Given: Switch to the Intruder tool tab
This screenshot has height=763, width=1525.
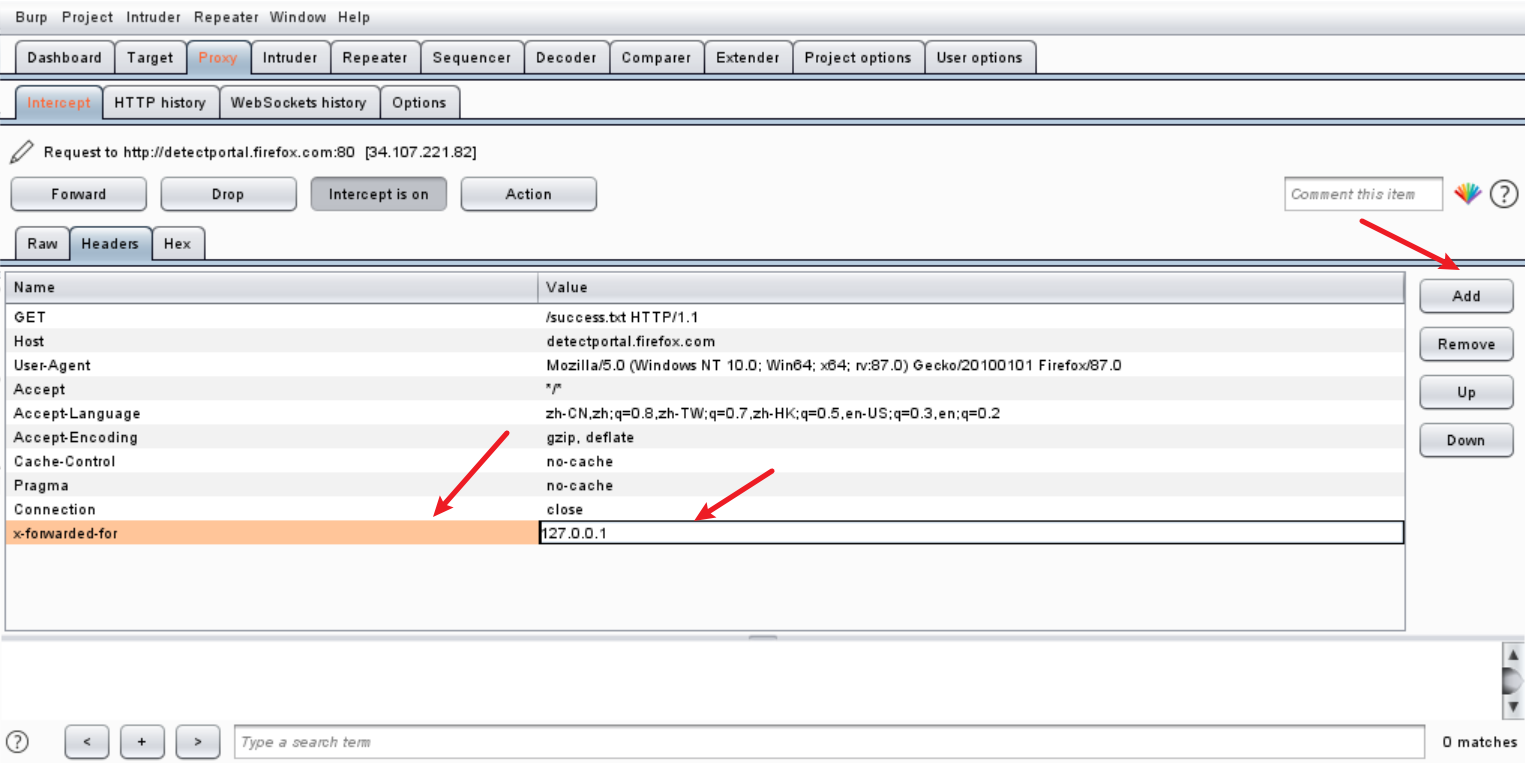Looking at the screenshot, I should [x=290, y=57].
